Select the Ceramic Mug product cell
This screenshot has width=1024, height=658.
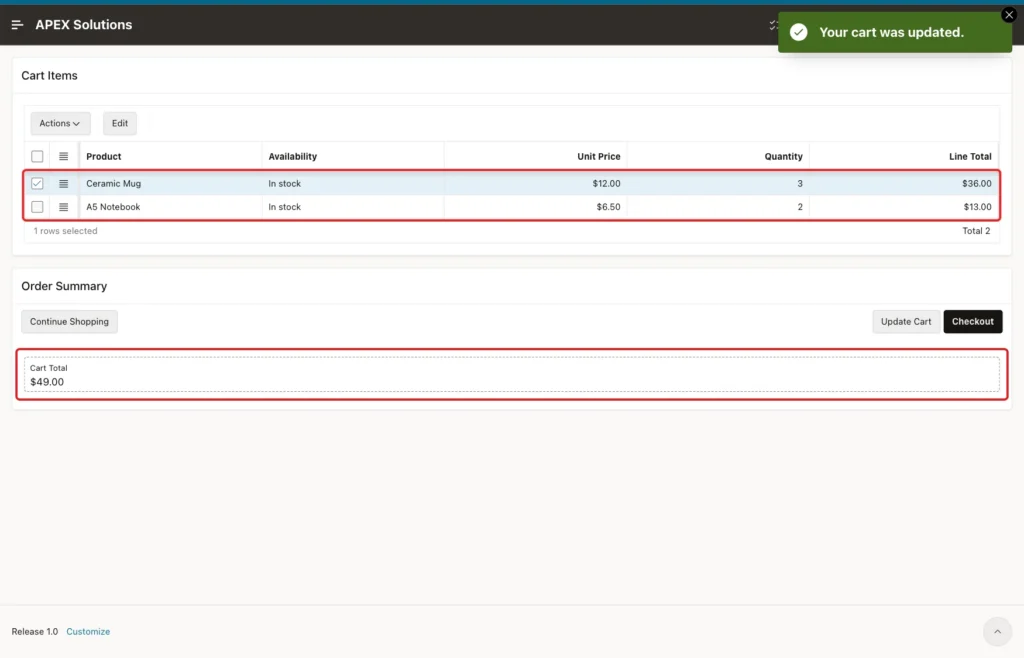point(170,184)
